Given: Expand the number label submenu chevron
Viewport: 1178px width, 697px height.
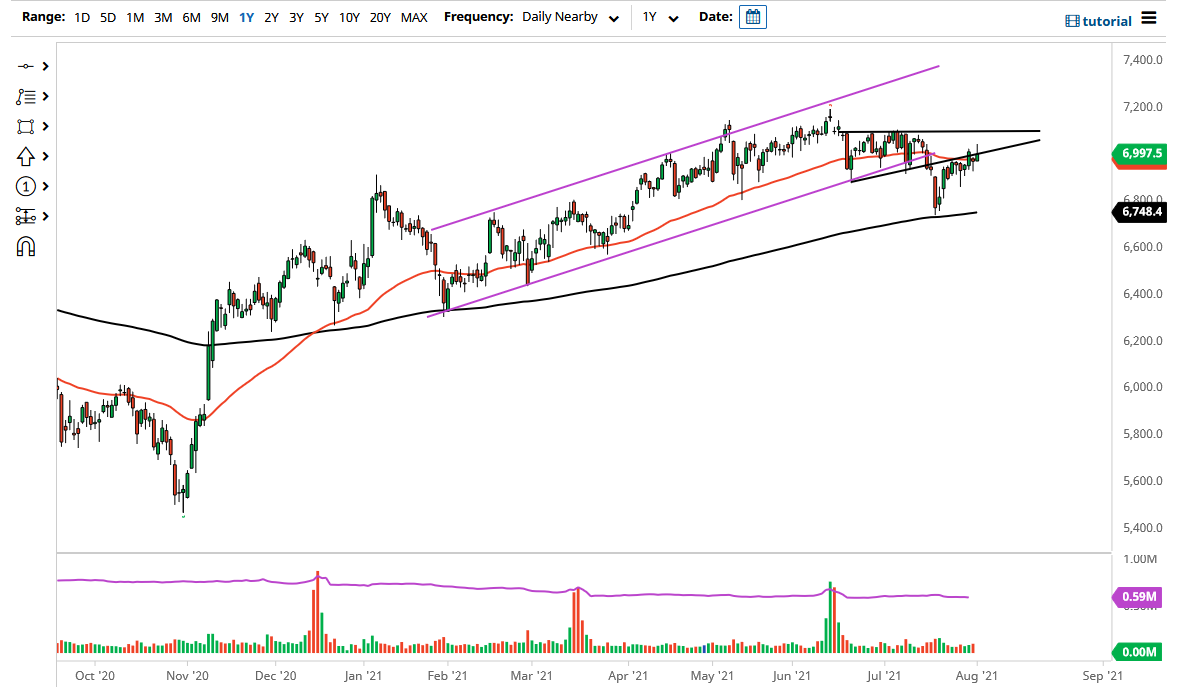Looking at the screenshot, I should [x=46, y=186].
